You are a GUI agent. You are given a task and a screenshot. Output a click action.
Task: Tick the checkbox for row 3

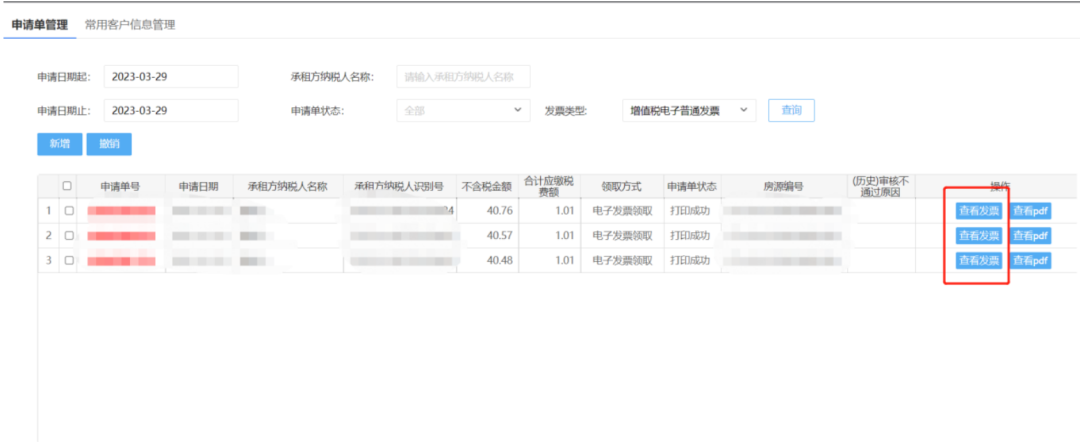(x=68, y=260)
